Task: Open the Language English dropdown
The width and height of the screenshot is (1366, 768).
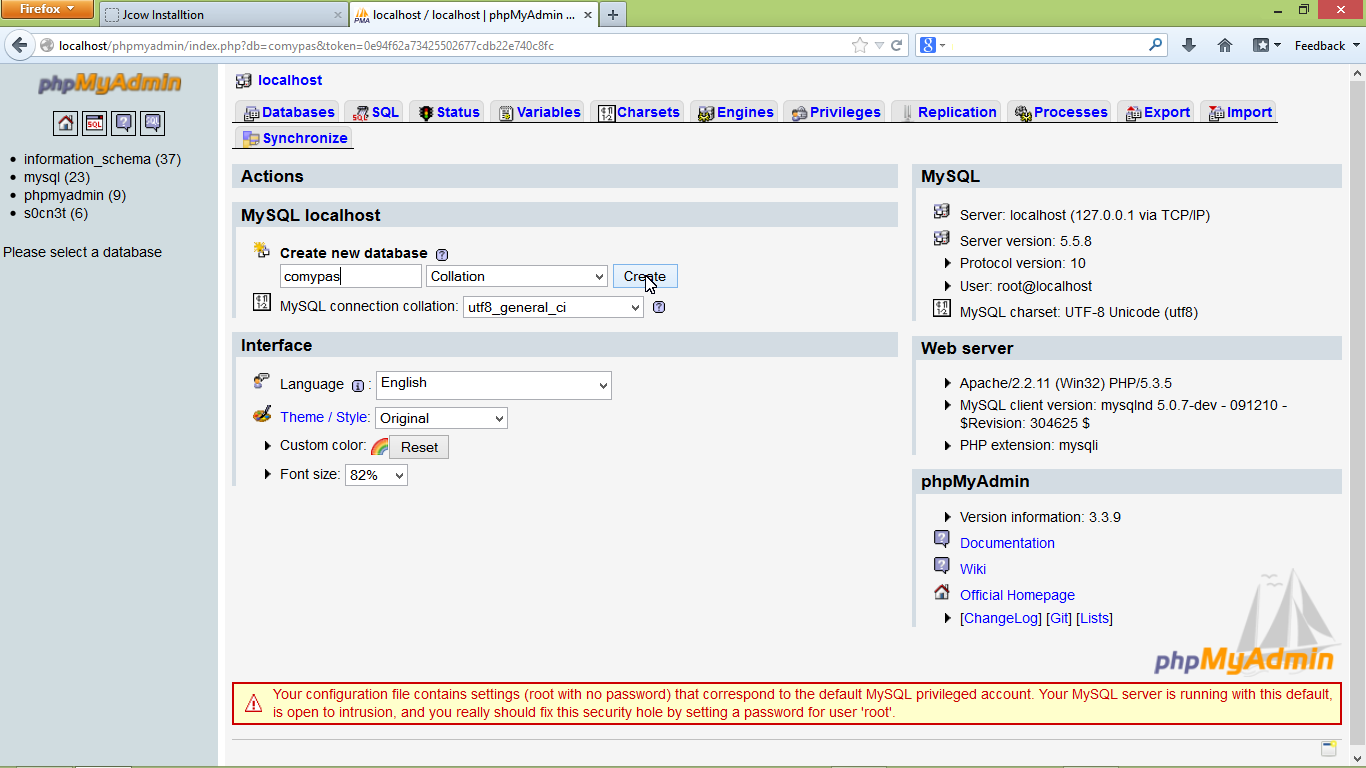Action: [494, 385]
